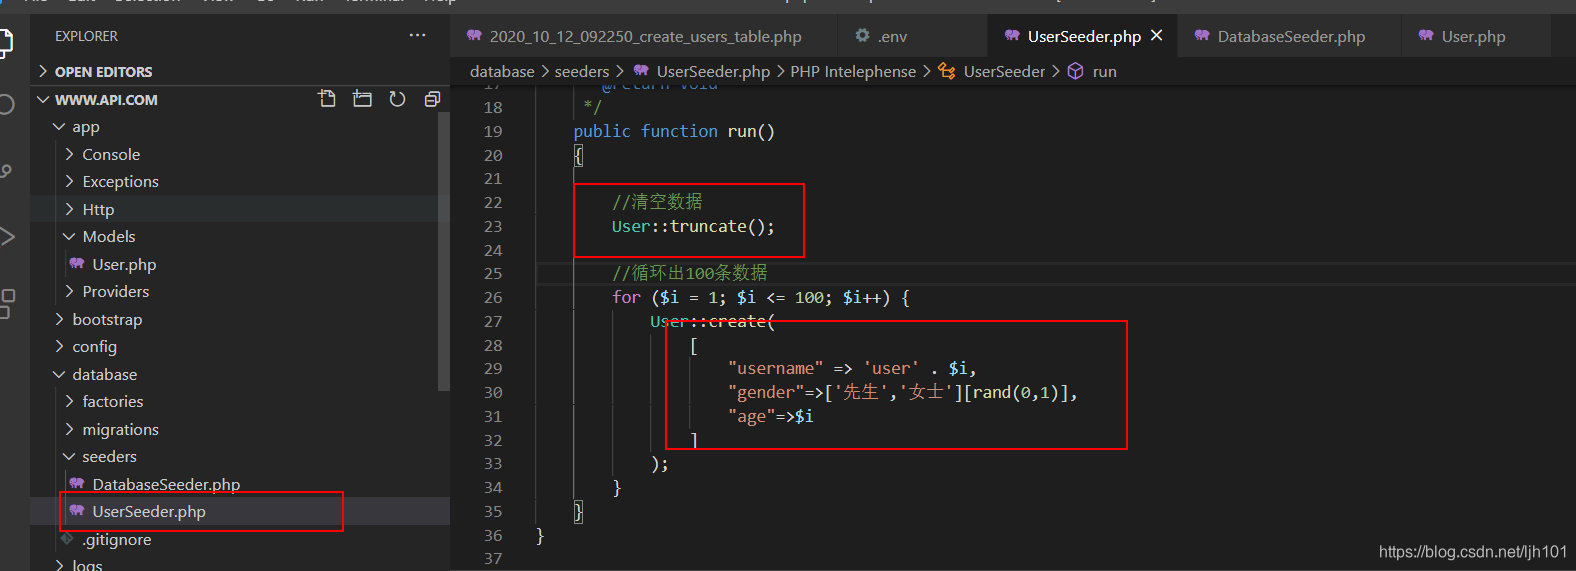The width and height of the screenshot is (1576, 571).
Task: Click the UserSeeder.php breadcrumb segment
Action: pyautogui.click(x=713, y=71)
